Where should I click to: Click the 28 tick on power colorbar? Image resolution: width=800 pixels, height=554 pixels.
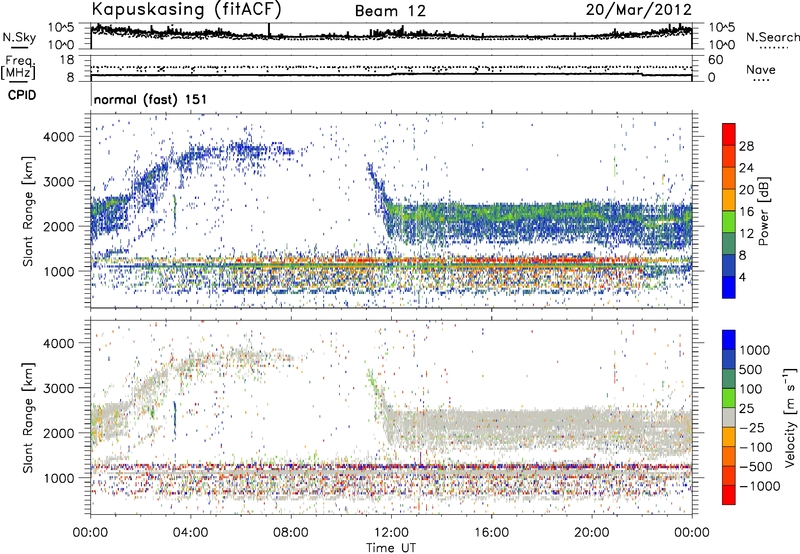pos(746,146)
